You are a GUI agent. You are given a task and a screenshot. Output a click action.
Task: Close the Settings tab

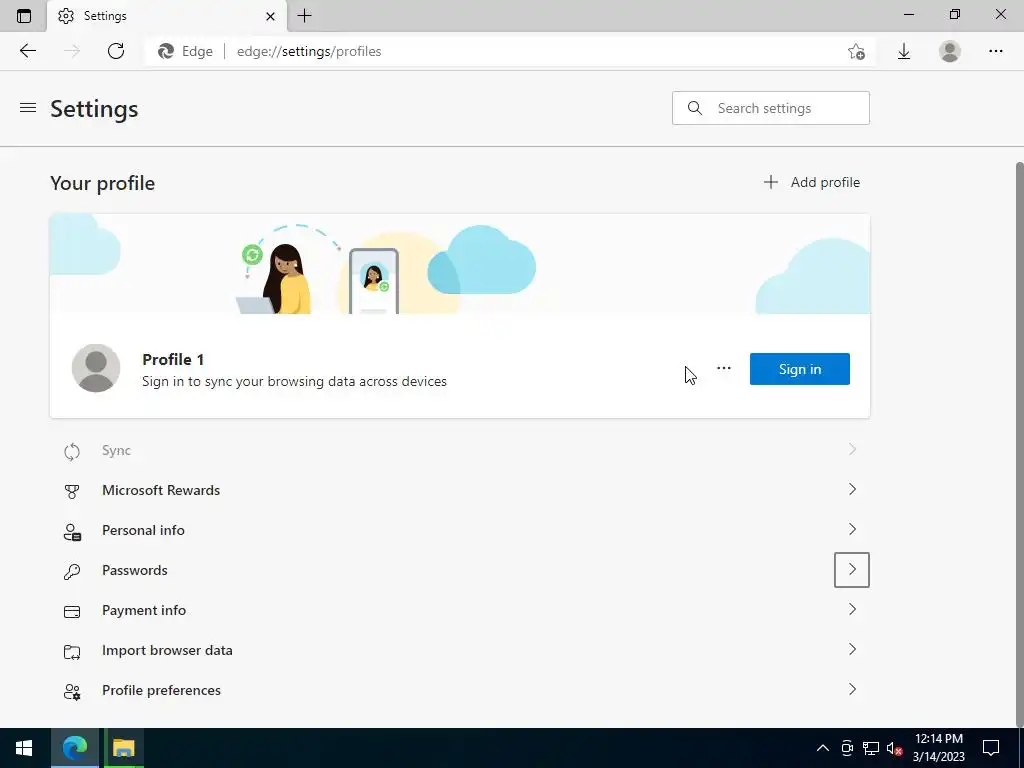click(270, 16)
